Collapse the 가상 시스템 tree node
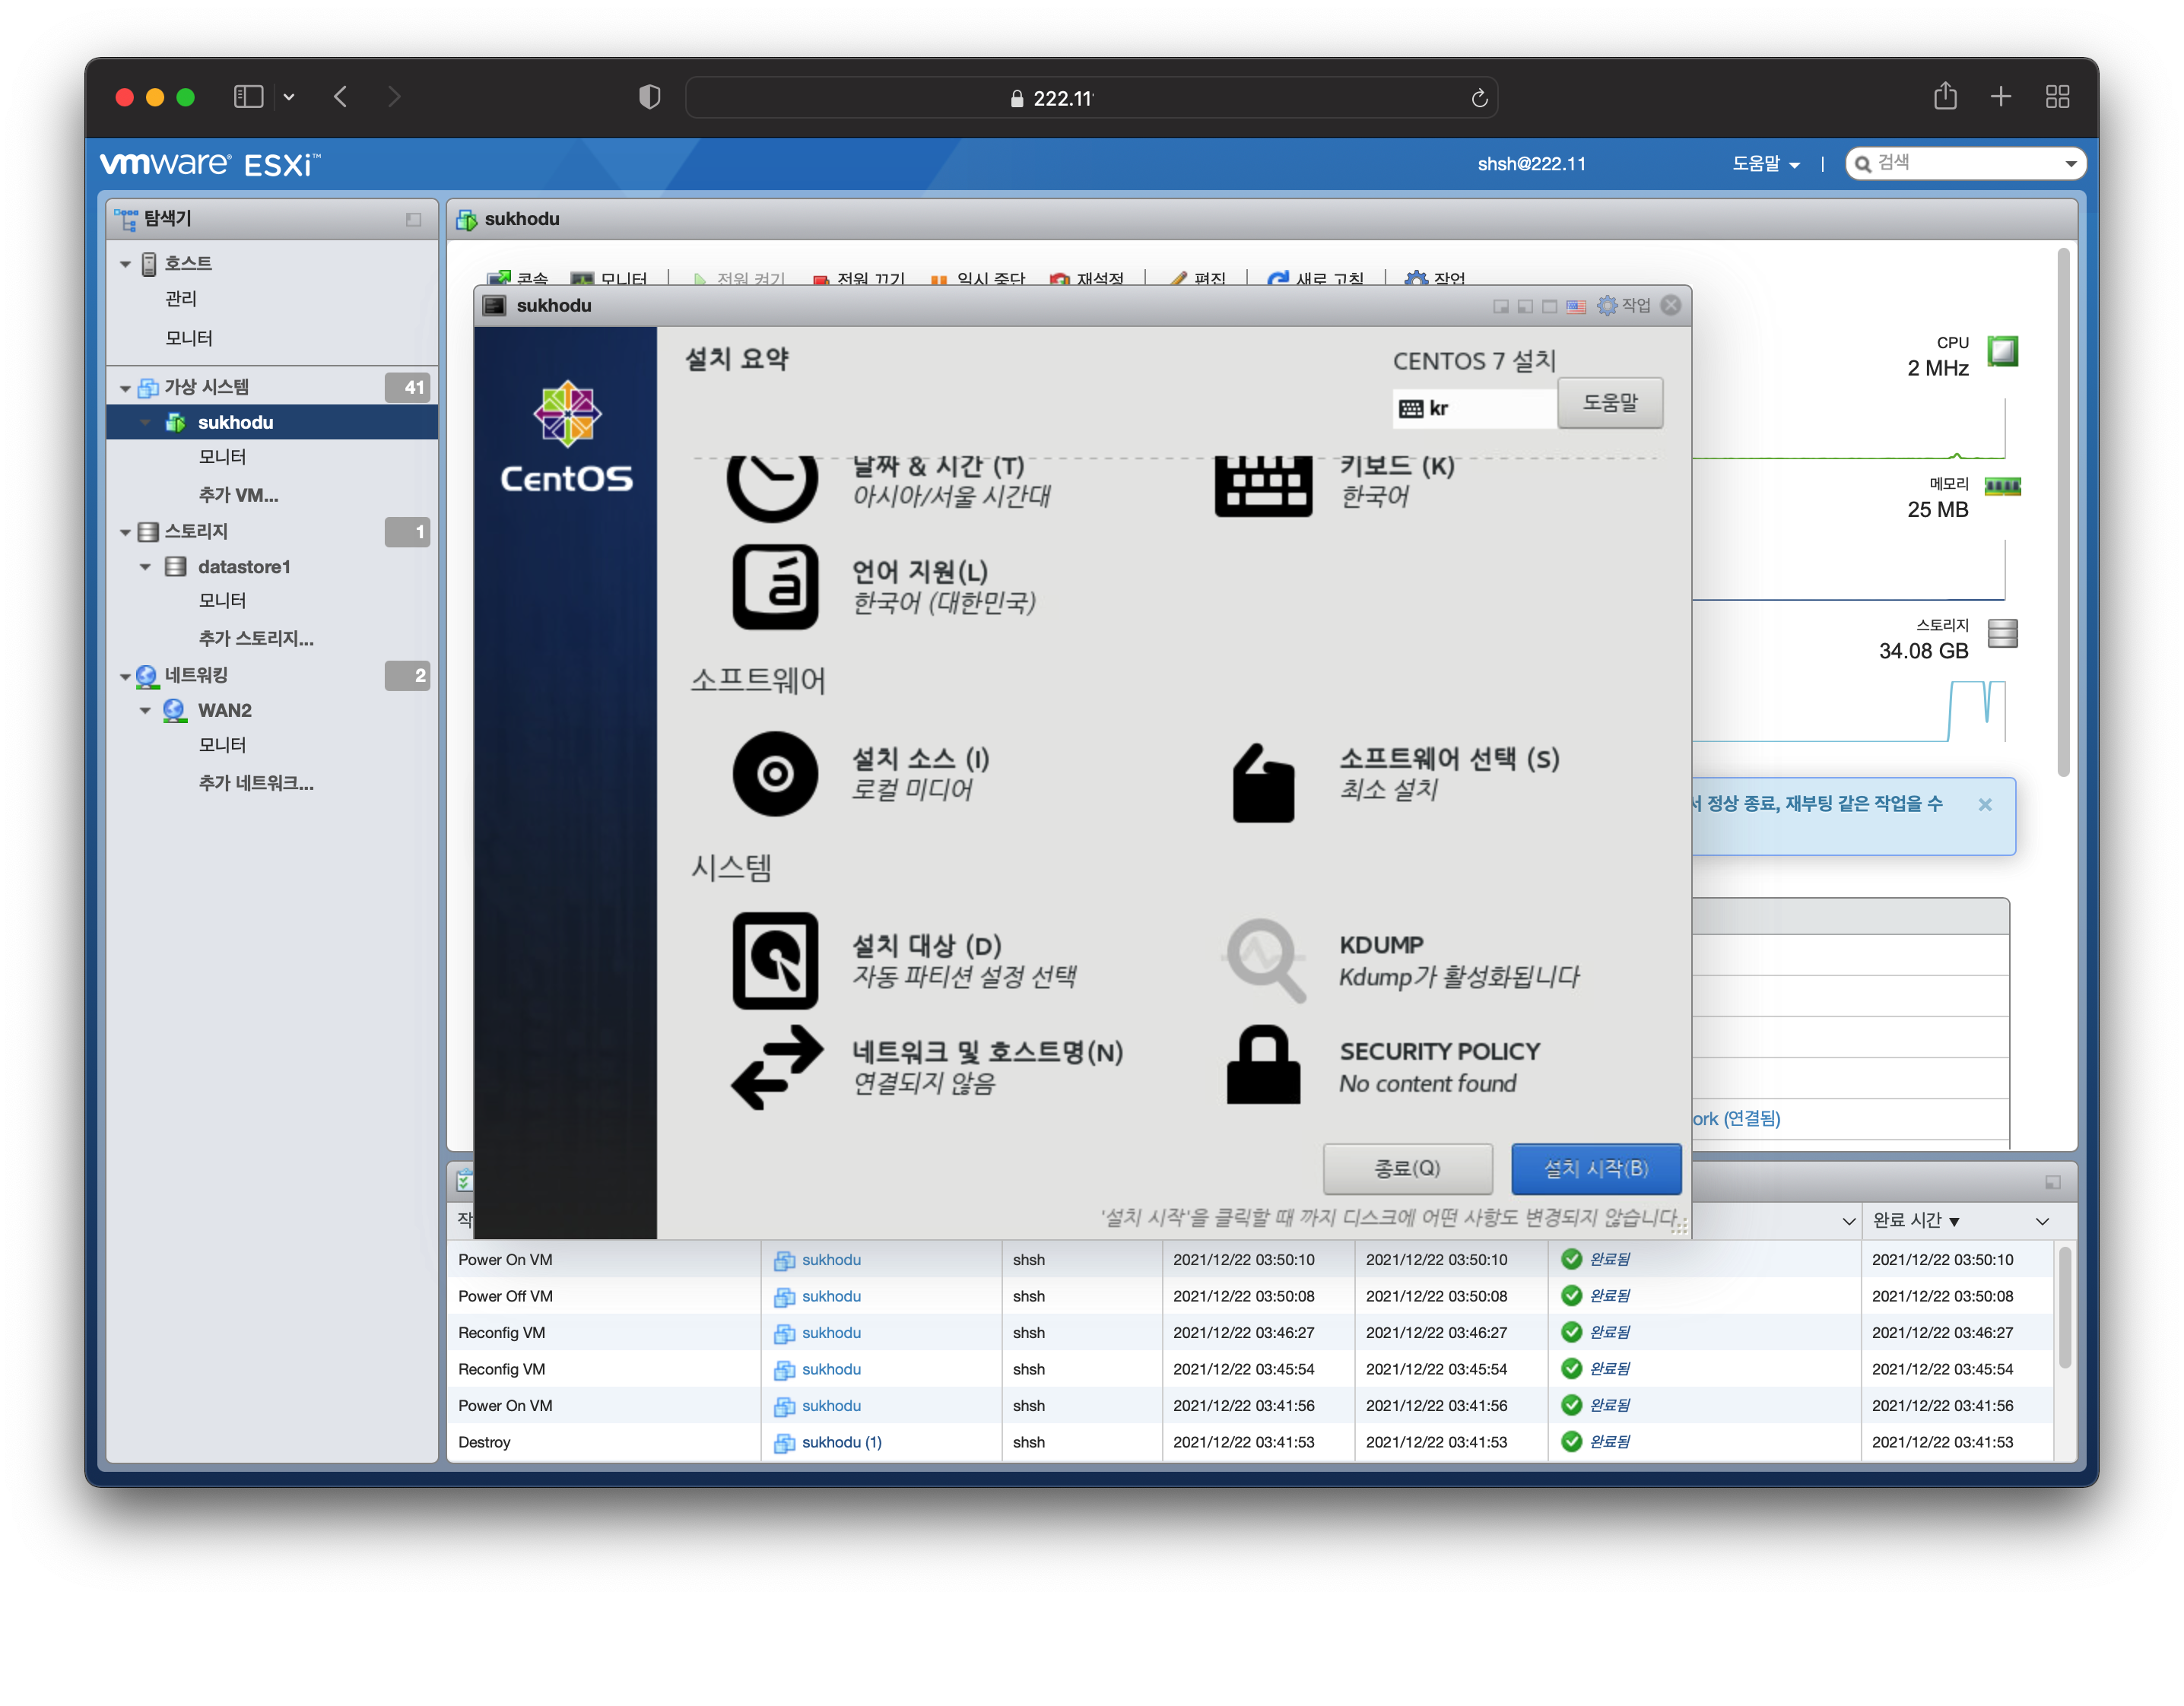2184x1706 pixels. [x=126, y=388]
